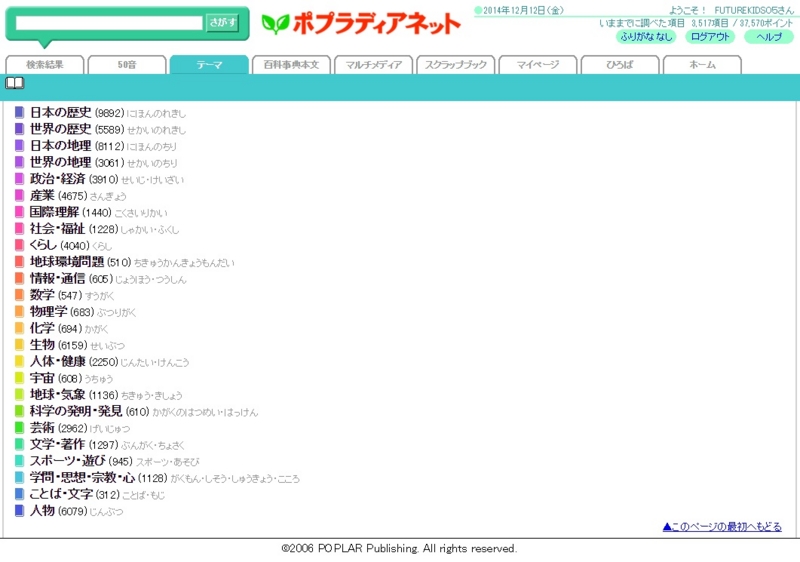Click the book icon beside 生物

click(x=19, y=345)
